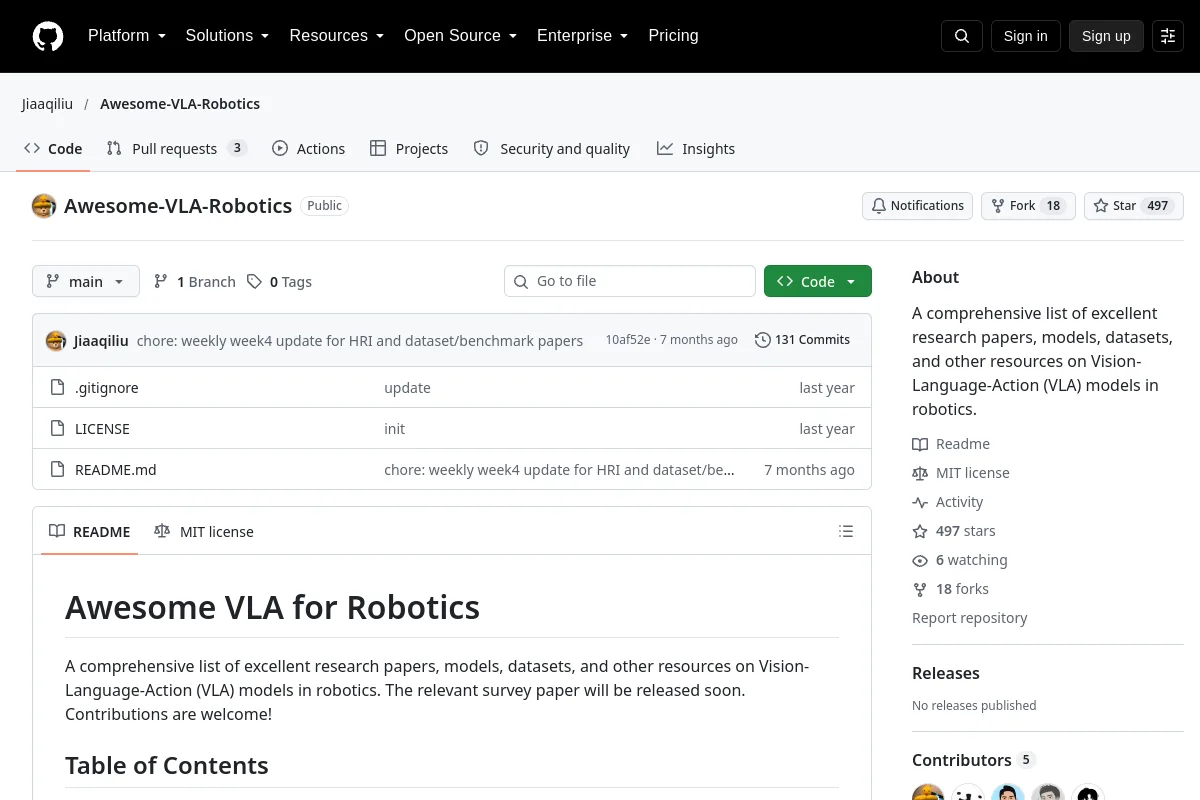Click the third contributor avatar

(1008, 792)
